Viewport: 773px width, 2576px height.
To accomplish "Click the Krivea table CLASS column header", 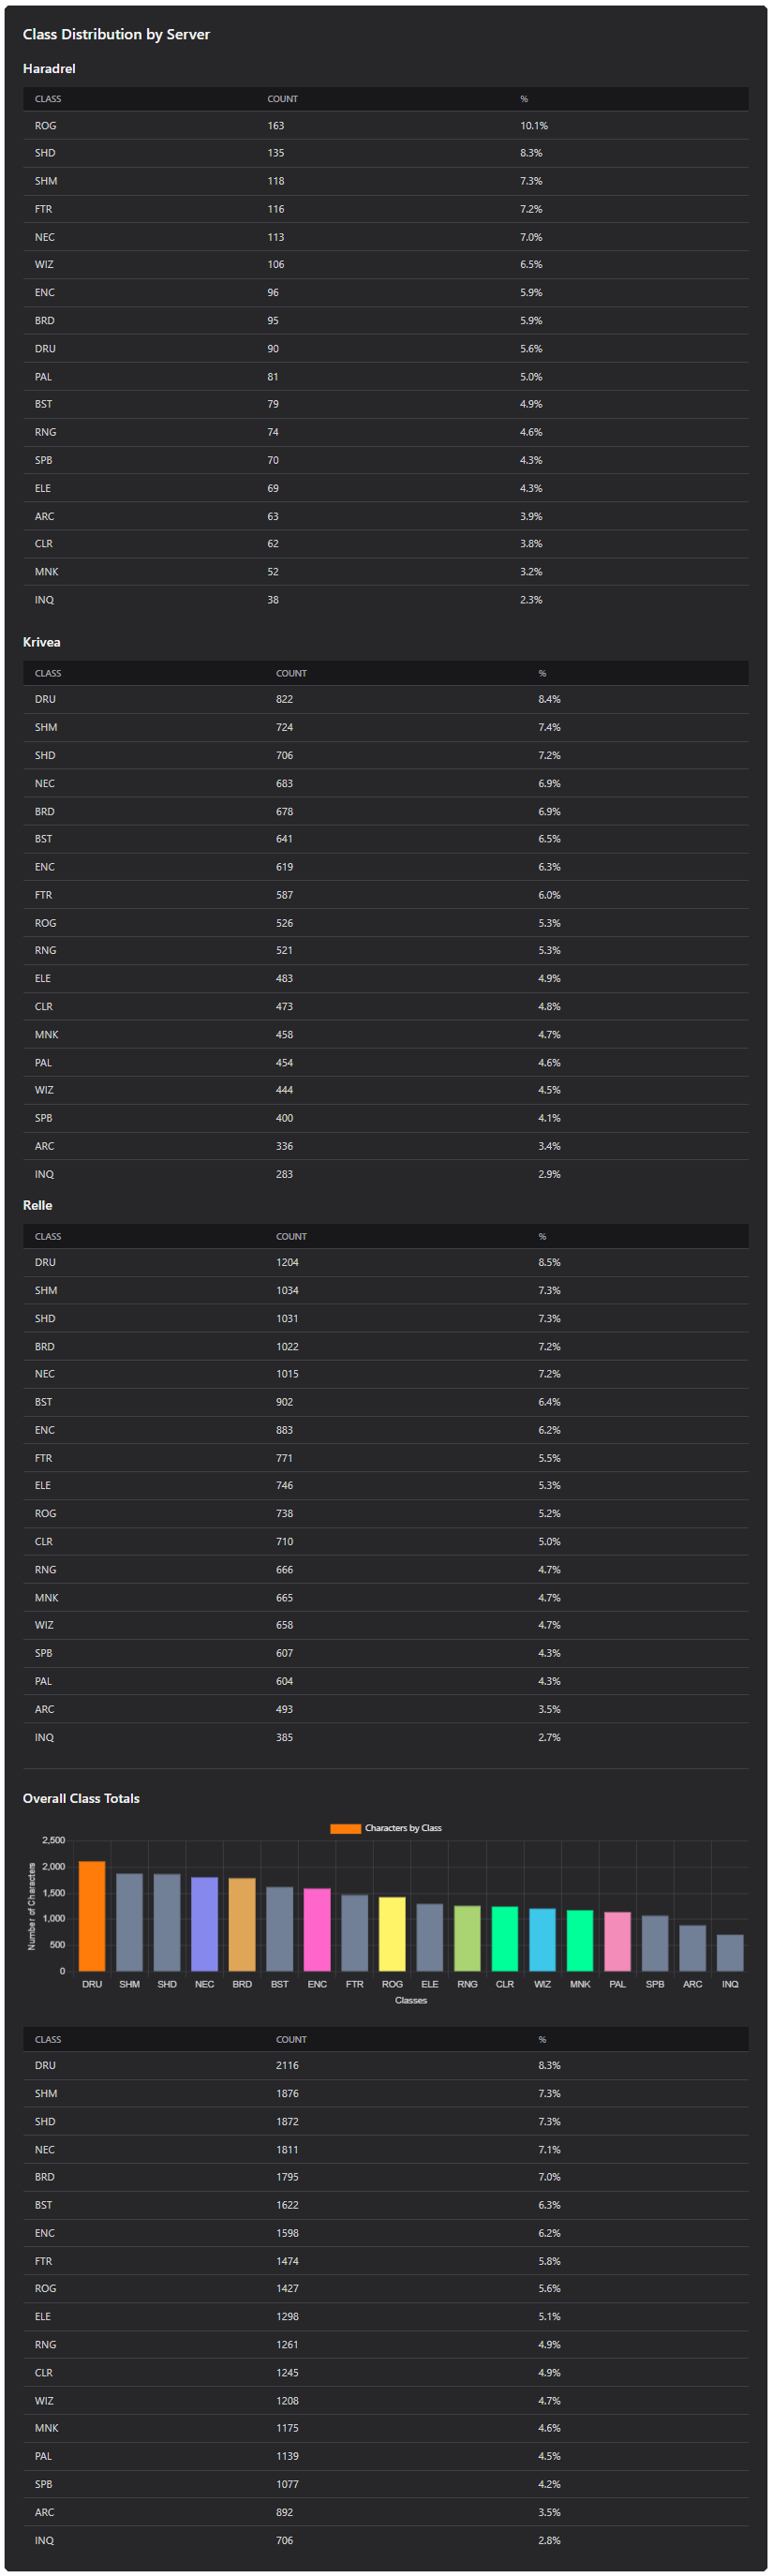I will pos(48,673).
